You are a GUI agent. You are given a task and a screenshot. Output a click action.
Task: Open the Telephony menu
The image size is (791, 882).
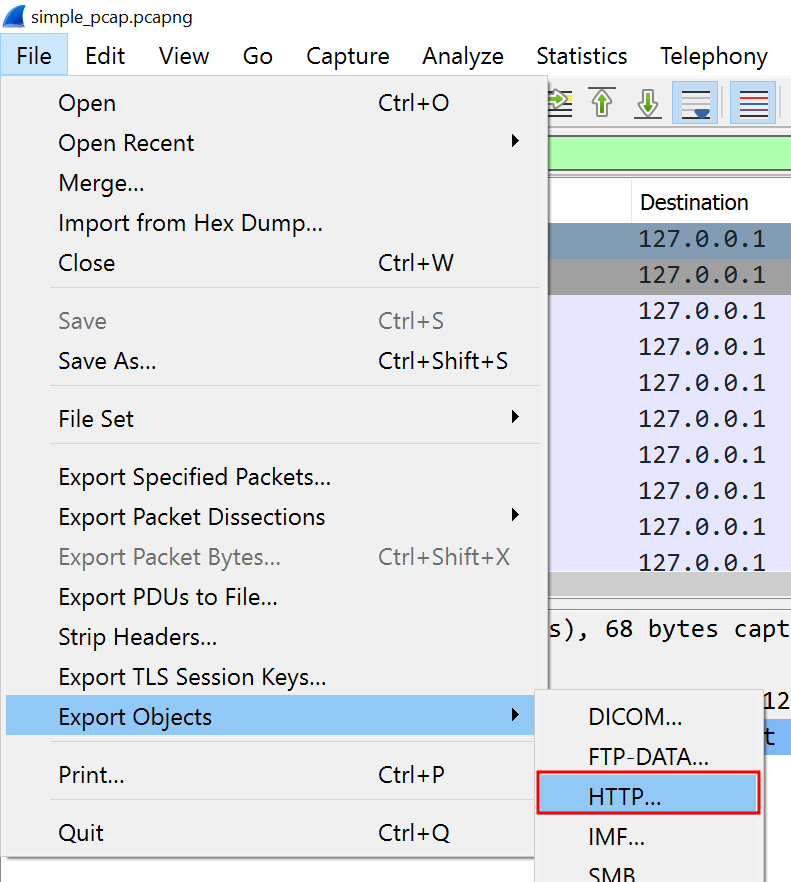[x=713, y=56]
